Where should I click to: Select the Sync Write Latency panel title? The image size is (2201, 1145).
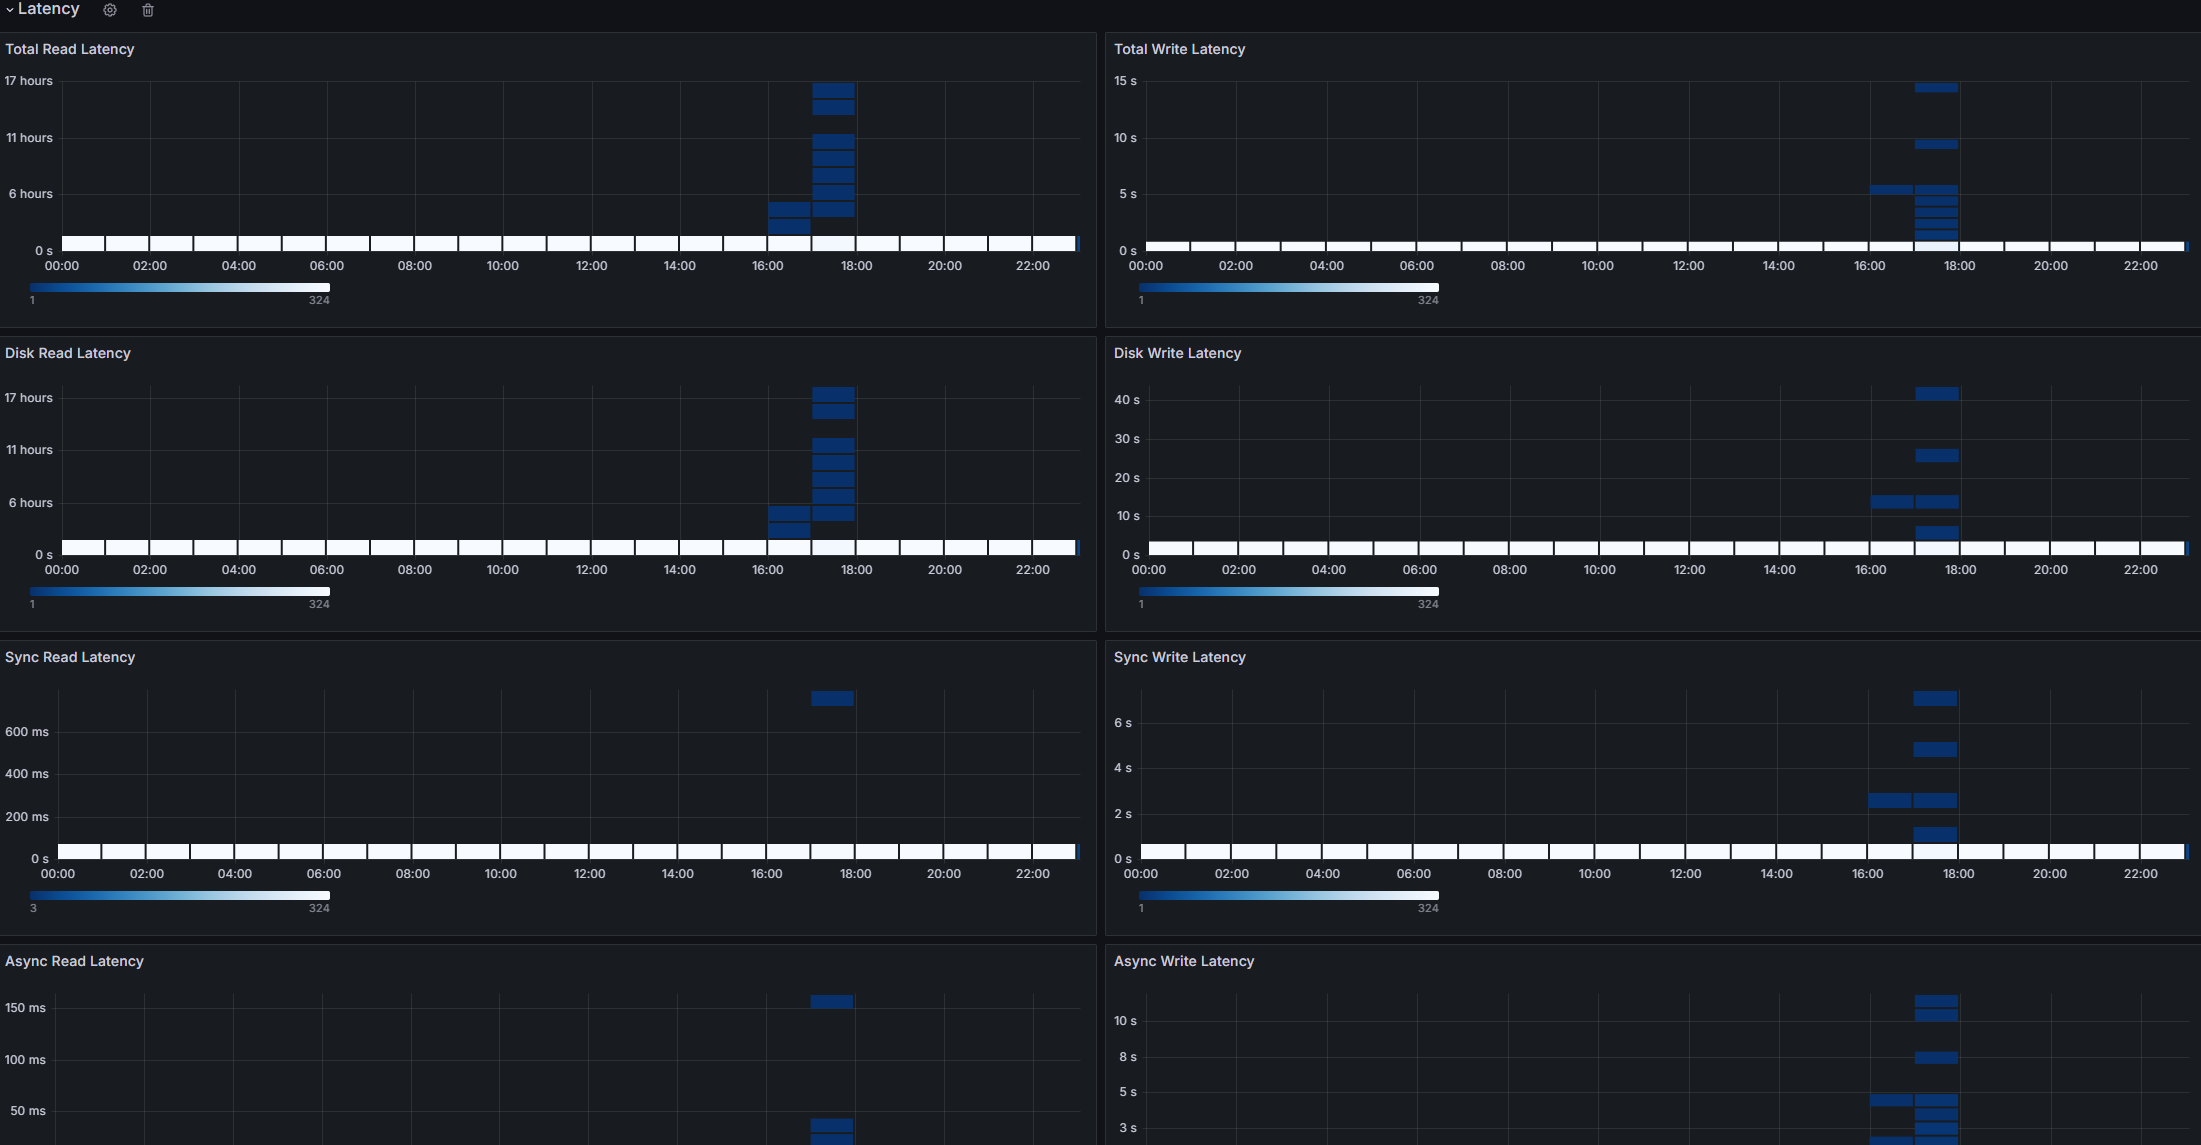1179,657
